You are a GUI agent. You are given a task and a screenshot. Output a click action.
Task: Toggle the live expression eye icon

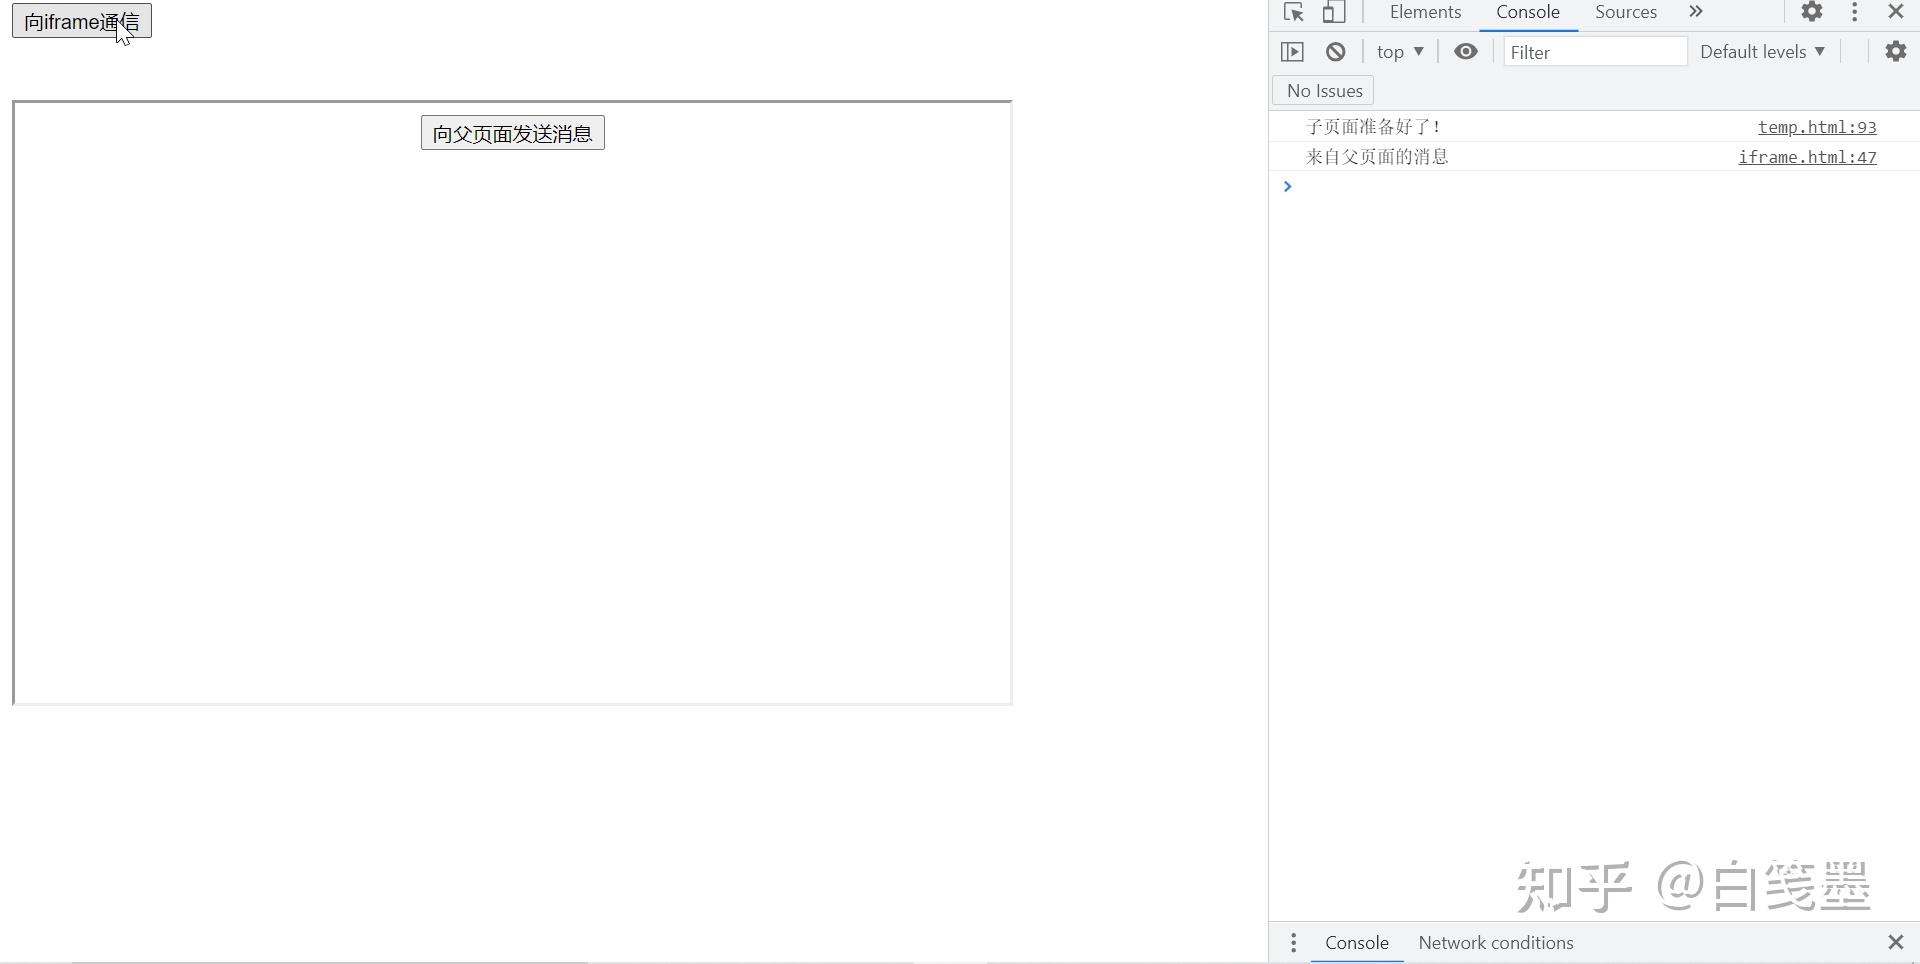coord(1466,52)
